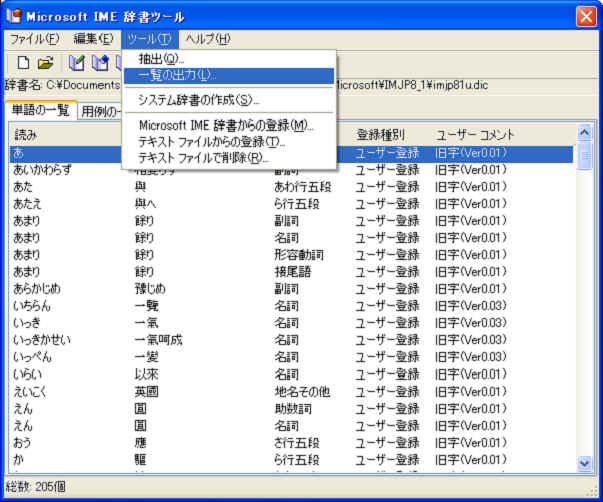This screenshot has width=603, height=502.
Task: Click the fourth toolbar icon beside the Tools menu
Action: click(100, 63)
